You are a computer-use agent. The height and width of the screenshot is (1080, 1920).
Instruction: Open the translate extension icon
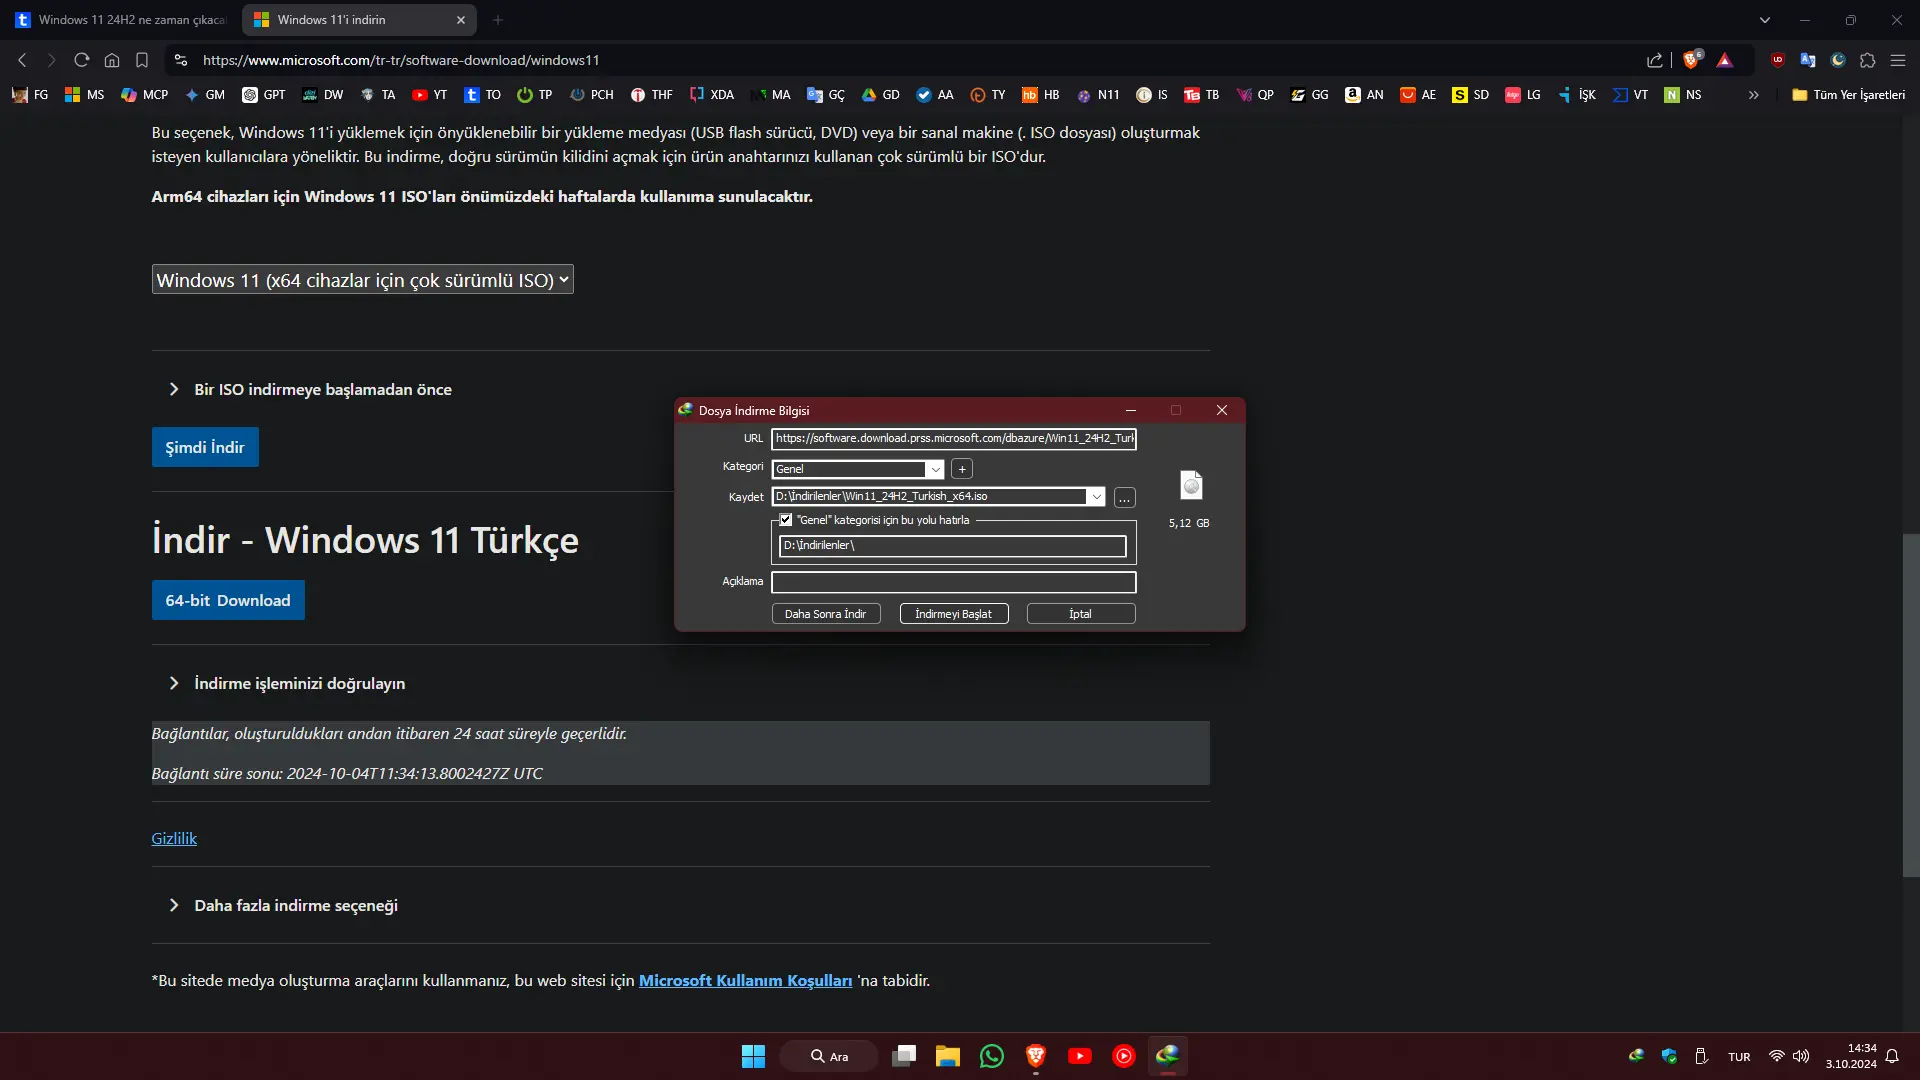click(1808, 60)
